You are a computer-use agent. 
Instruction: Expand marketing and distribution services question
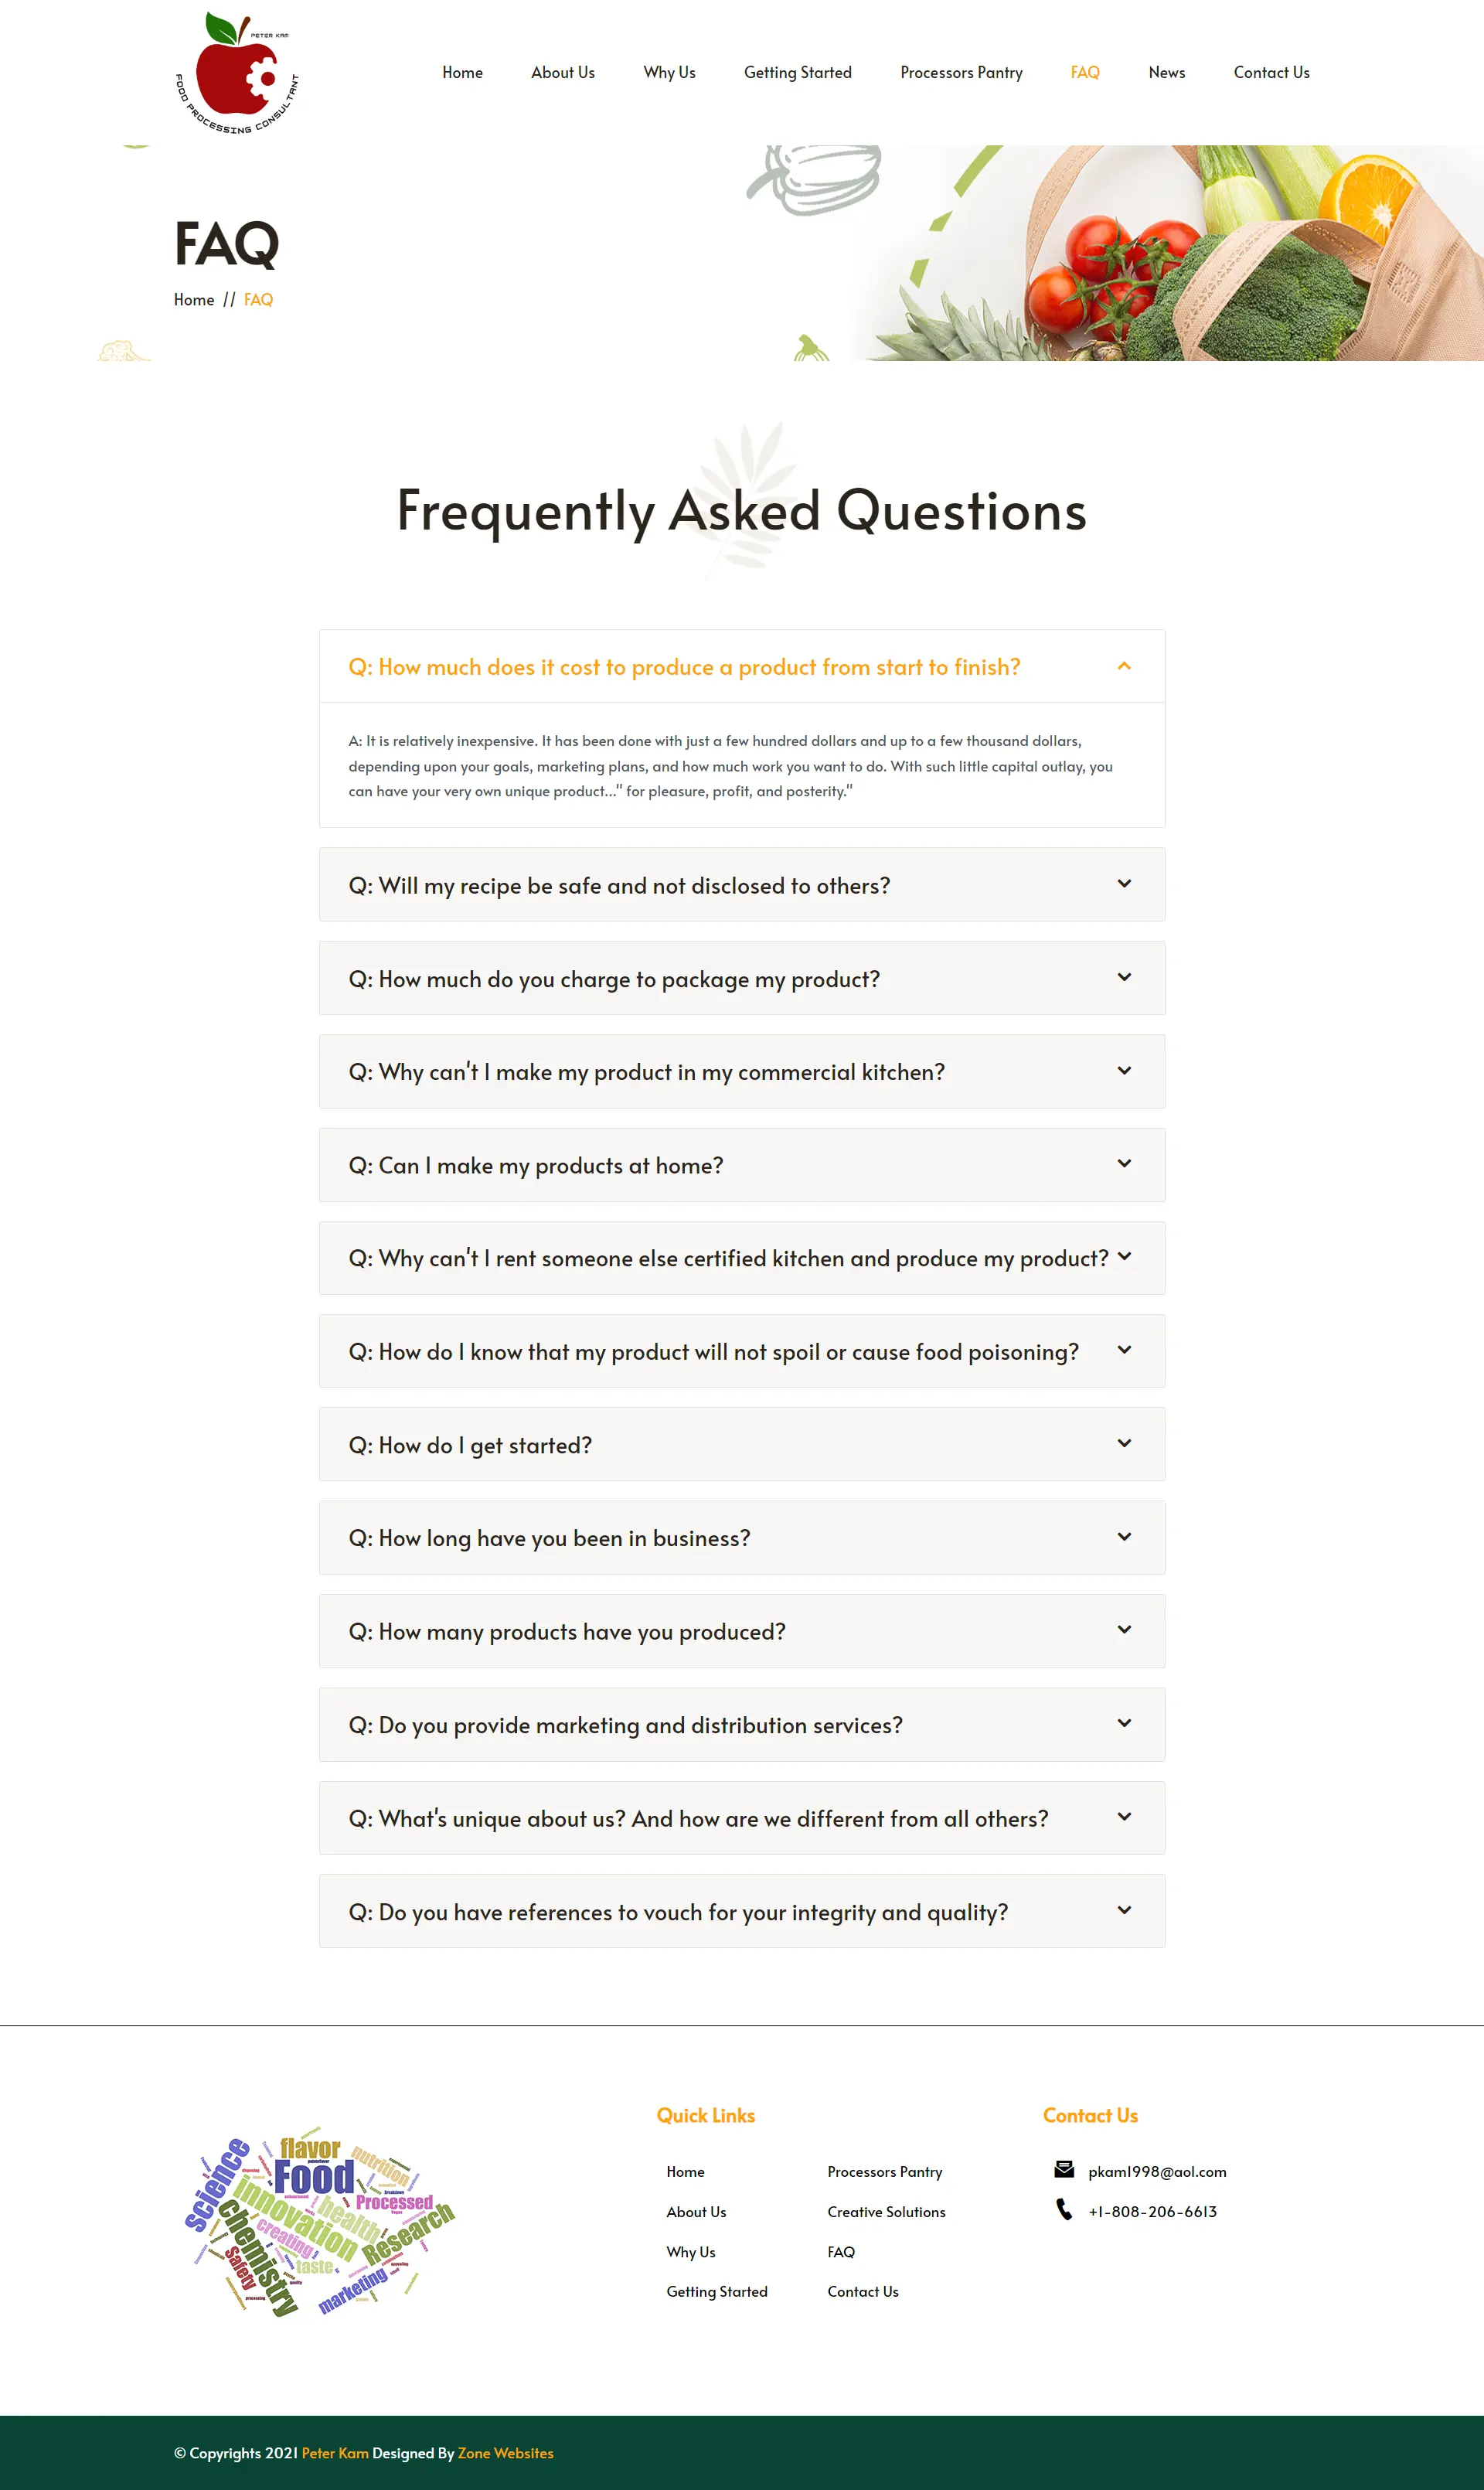click(x=625, y=1725)
